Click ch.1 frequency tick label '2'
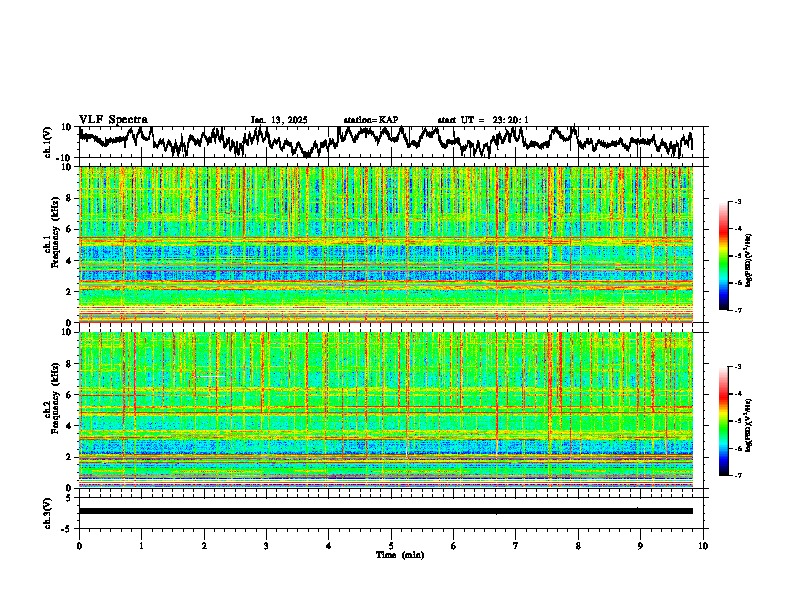Screen dimensions: 792x612 pyautogui.click(x=70, y=292)
